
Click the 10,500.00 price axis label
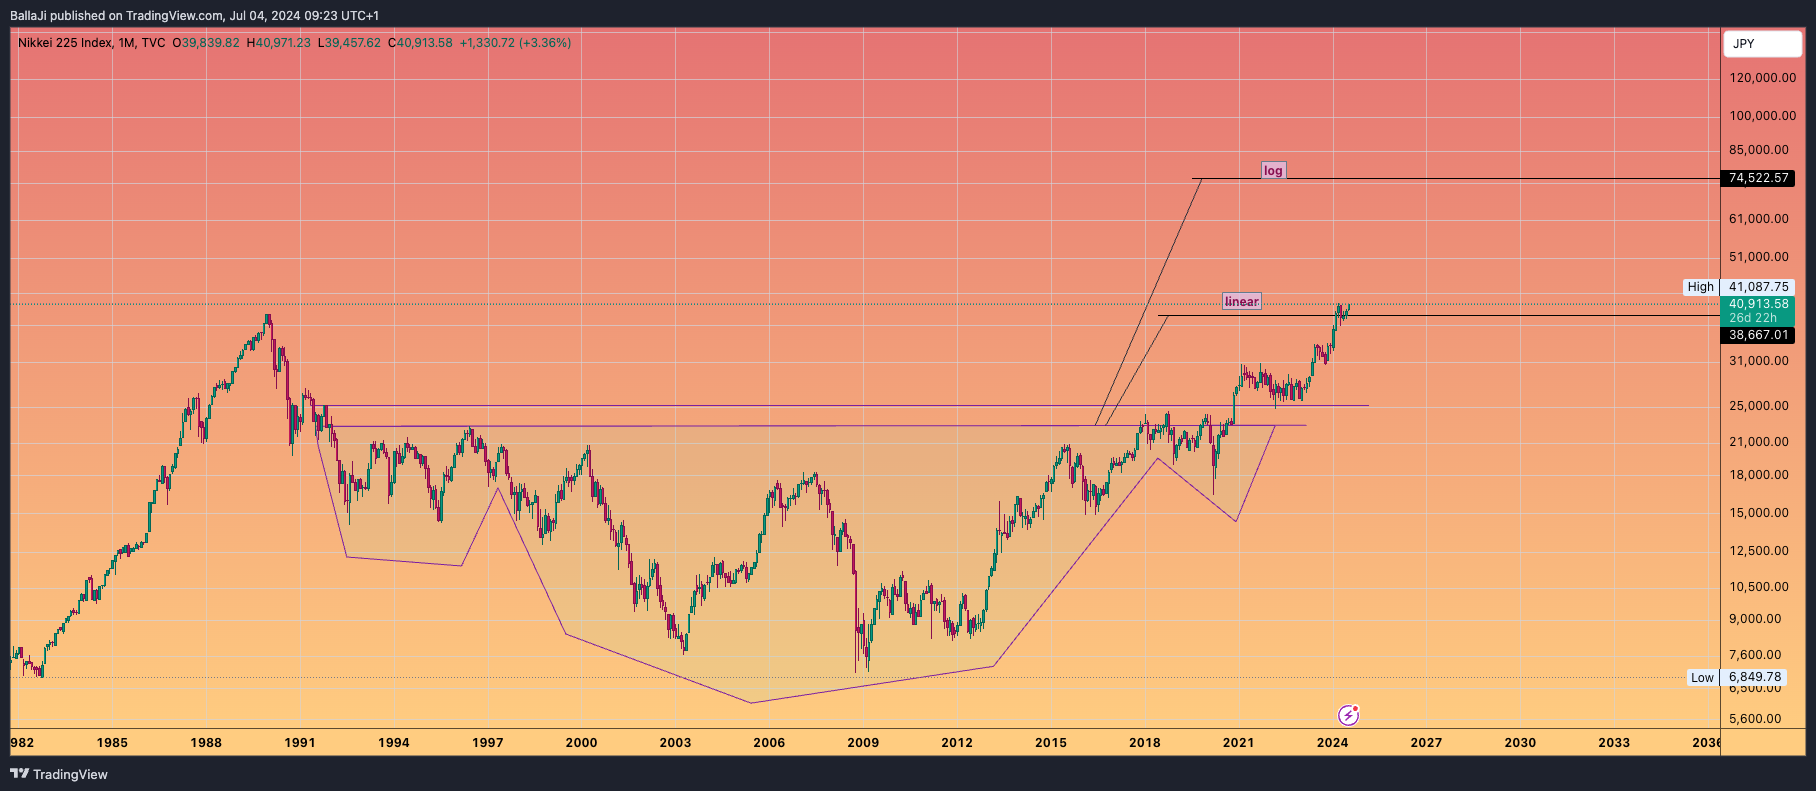pyautogui.click(x=1759, y=587)
